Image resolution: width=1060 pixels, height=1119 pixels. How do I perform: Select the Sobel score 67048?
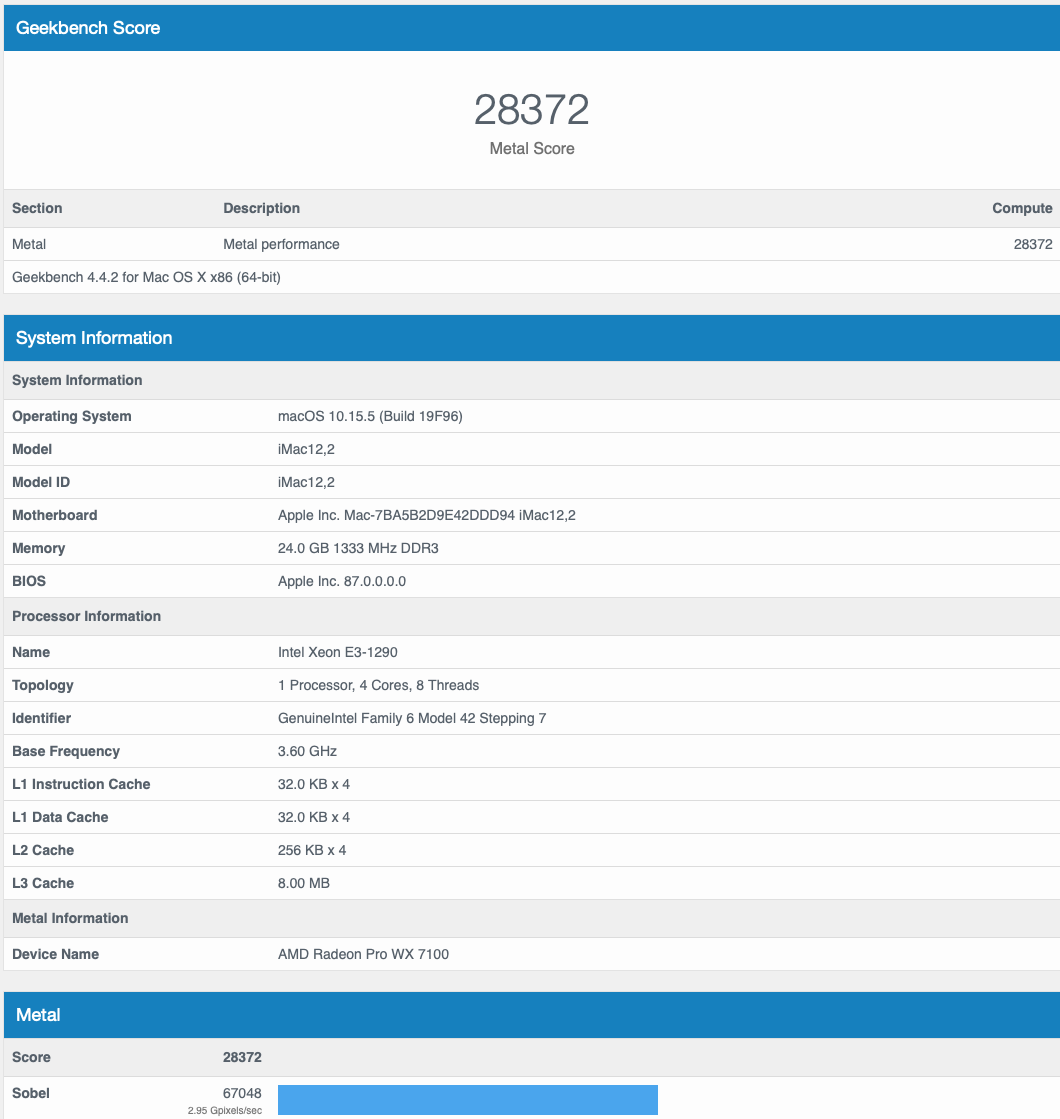[242, 1093]
